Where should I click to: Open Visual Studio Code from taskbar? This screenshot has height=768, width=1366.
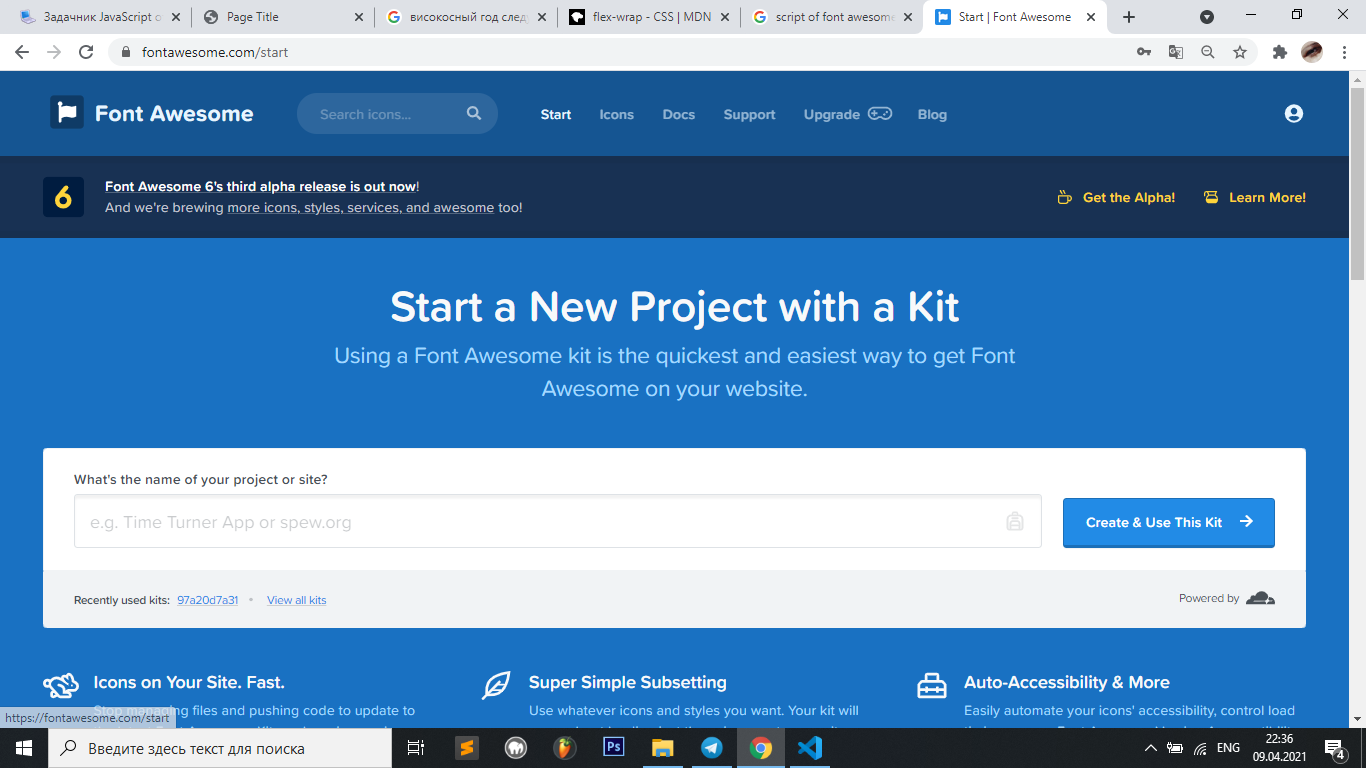click(810, 747)
